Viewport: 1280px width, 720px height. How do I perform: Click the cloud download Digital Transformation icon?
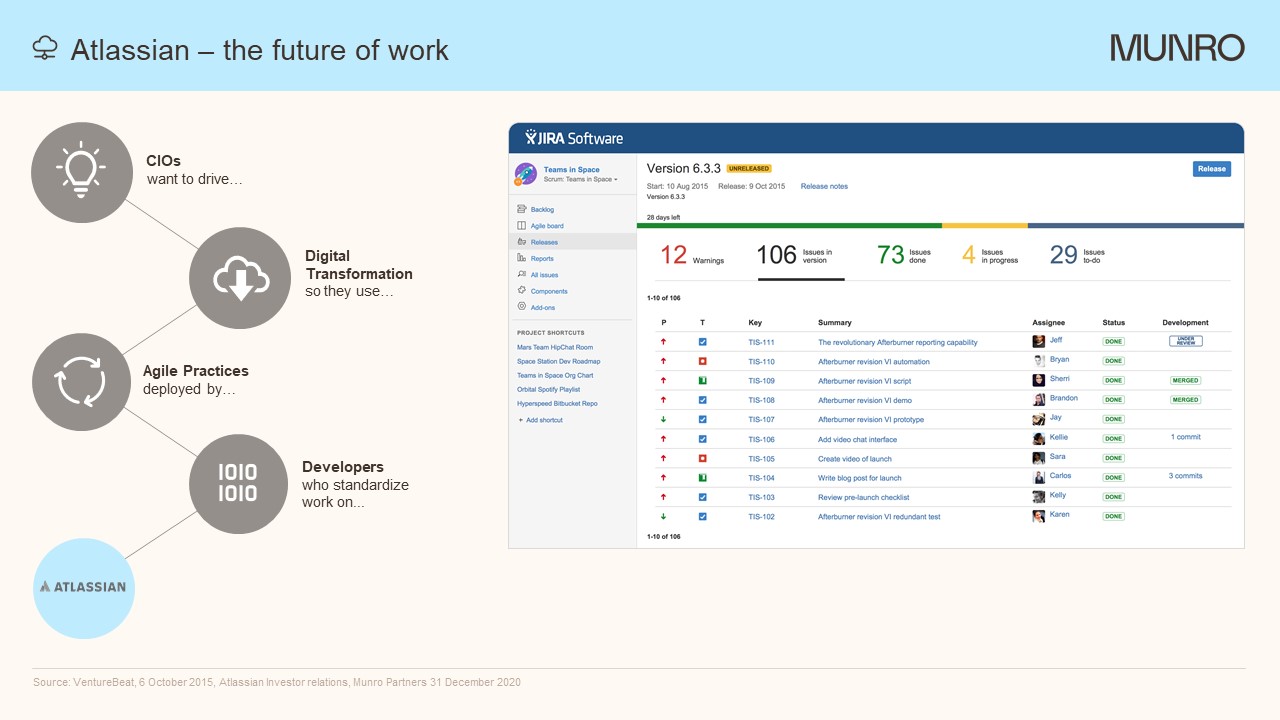pos(239,278)
